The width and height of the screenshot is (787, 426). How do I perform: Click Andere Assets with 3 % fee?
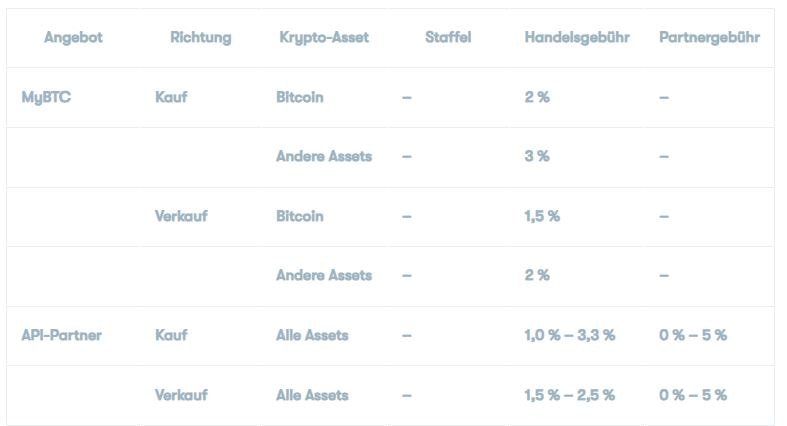[324, 157]
